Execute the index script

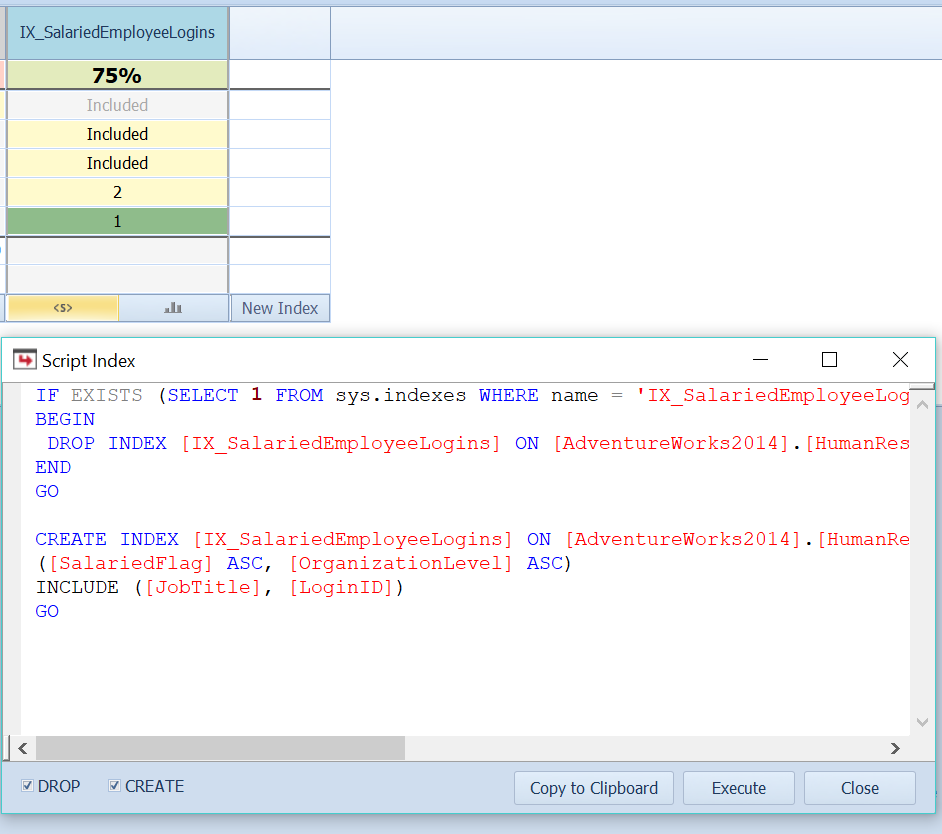pyautogui.click(x=738, y=787)
